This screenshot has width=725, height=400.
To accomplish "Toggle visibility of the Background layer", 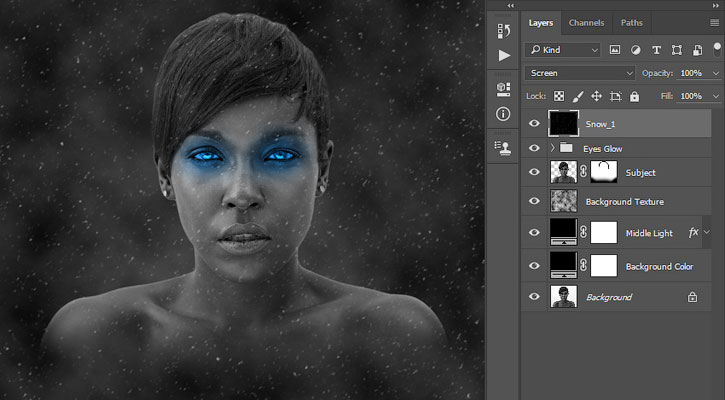I will [x=534, y=297].
